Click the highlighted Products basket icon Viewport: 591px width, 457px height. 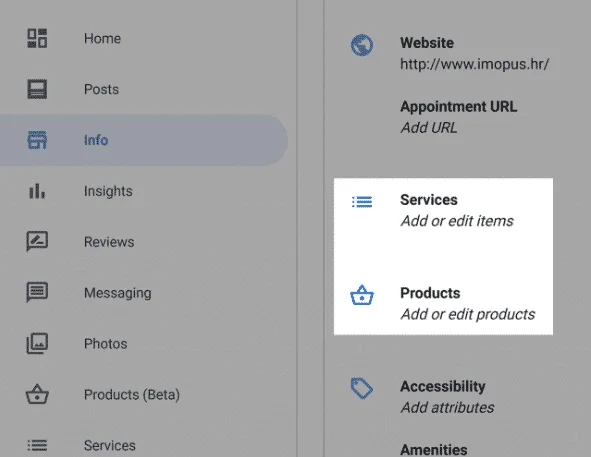point(362,295)
